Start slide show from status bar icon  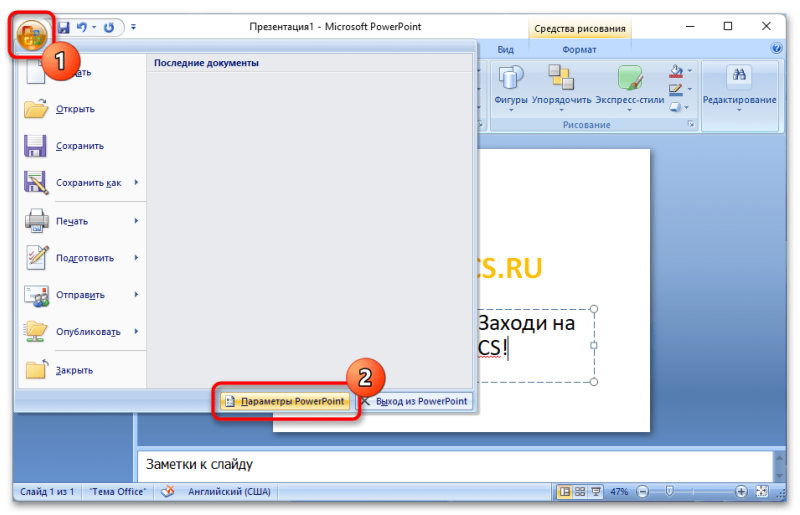coord(595,492)
